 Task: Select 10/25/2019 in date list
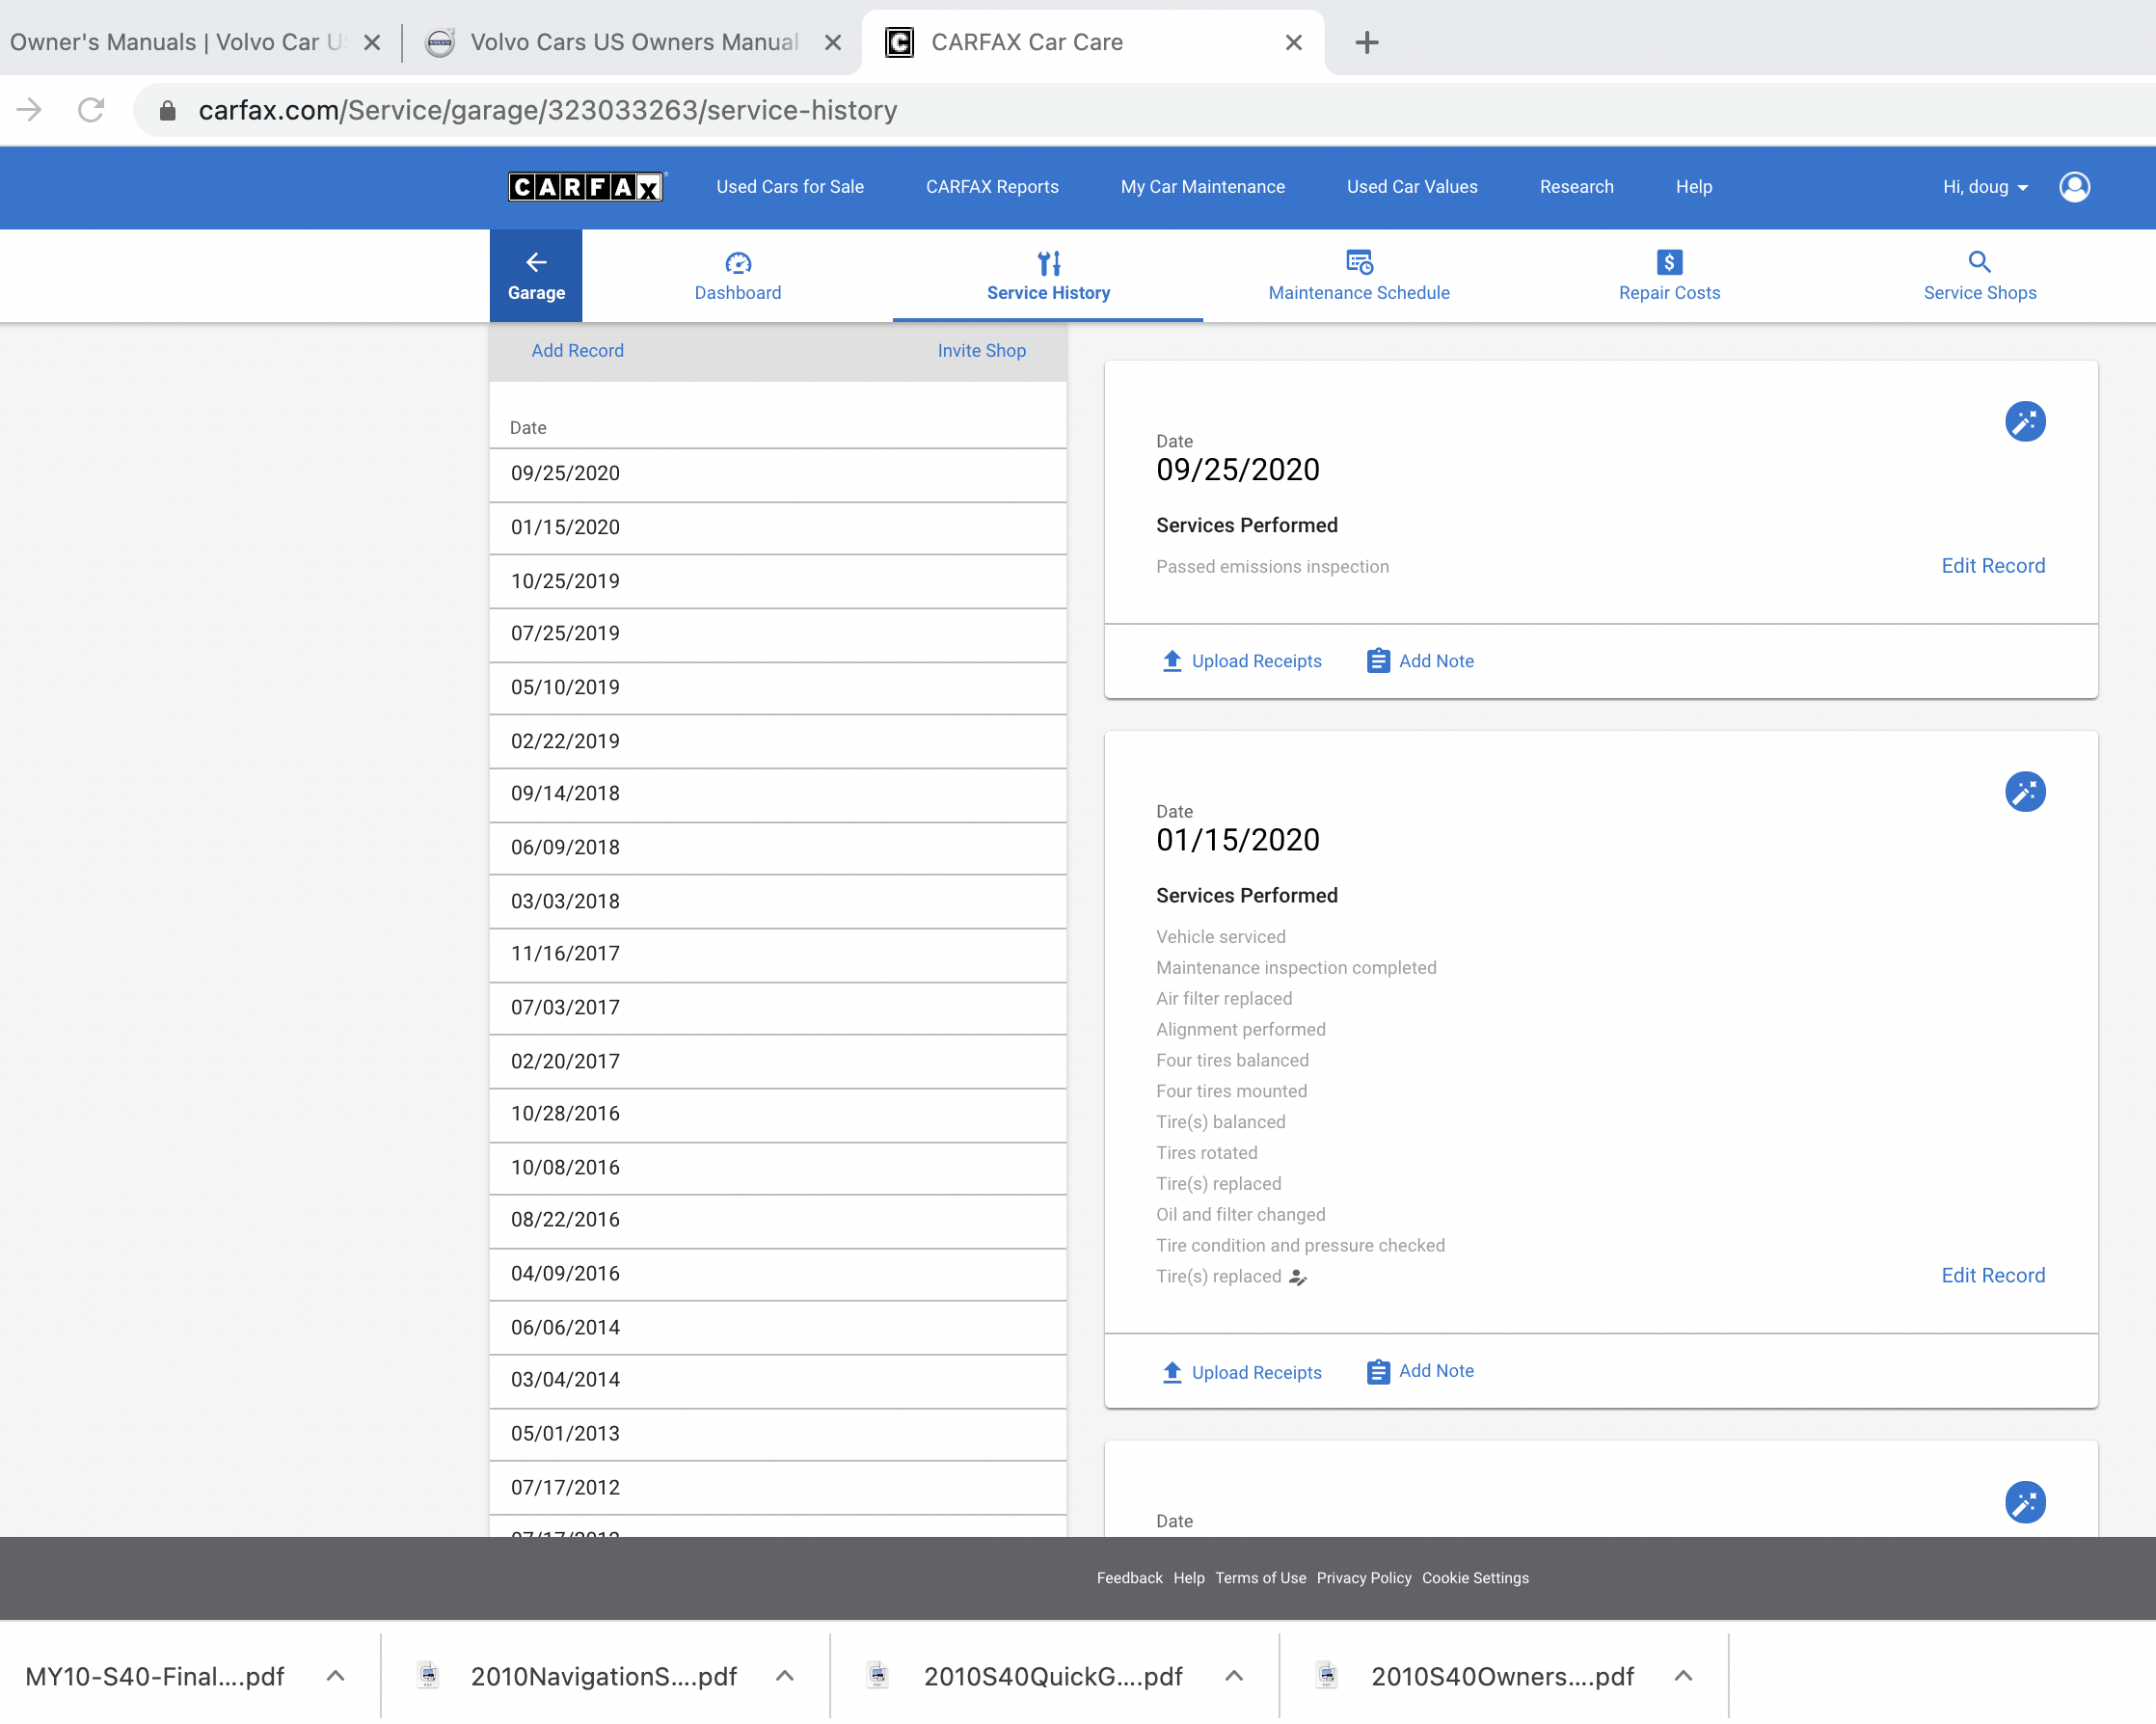click(778, 581)
